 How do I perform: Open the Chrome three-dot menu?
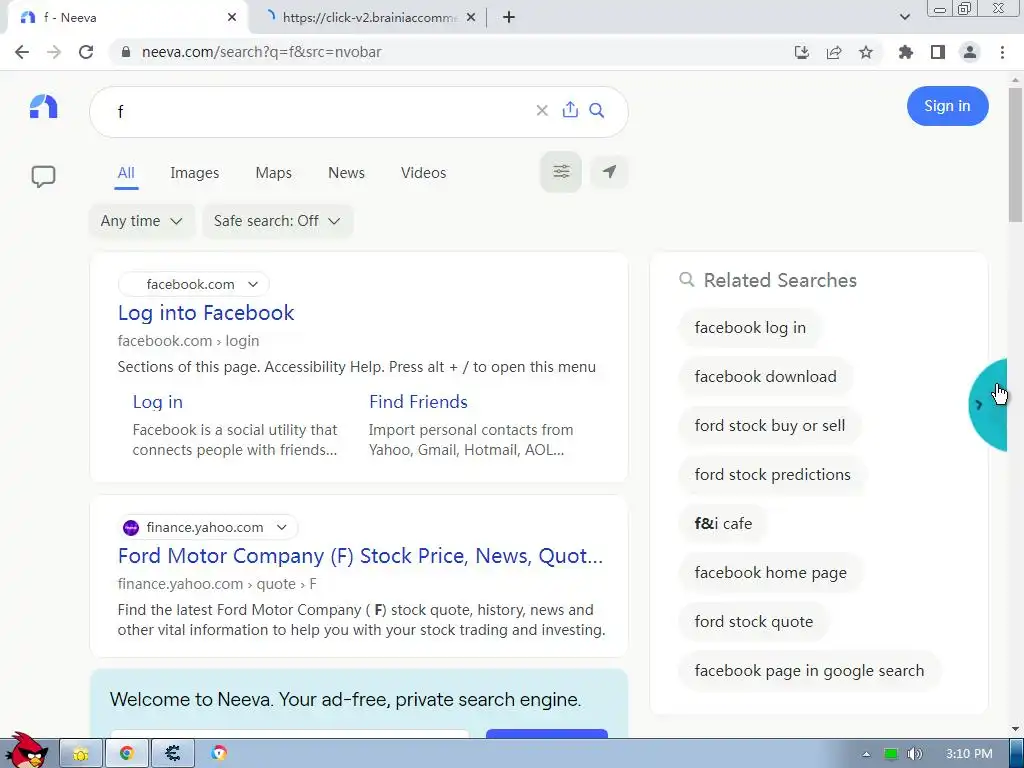pos(1002,52)
